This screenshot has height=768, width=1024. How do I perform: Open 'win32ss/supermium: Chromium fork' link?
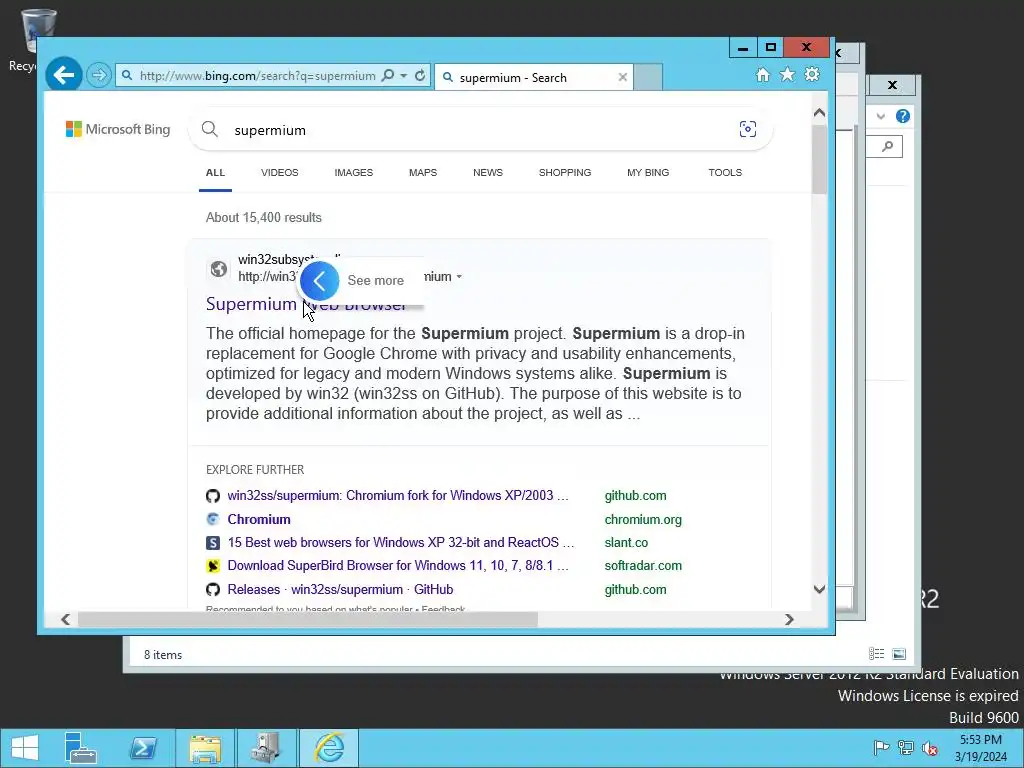tap(398, 496)
